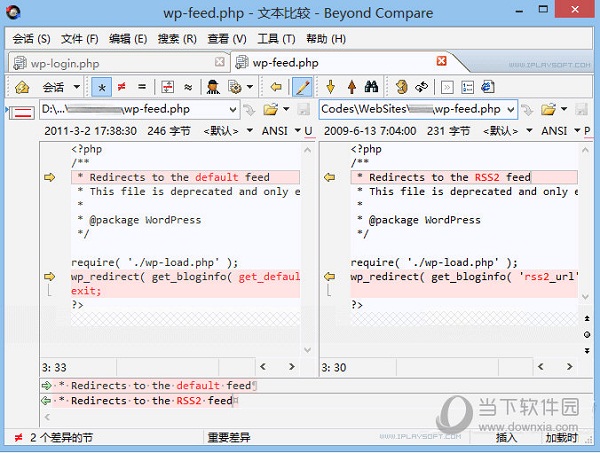Screen dimensions: 600x453
Task: Select the left 'exit;' line
Action: [x=185, y=291]
